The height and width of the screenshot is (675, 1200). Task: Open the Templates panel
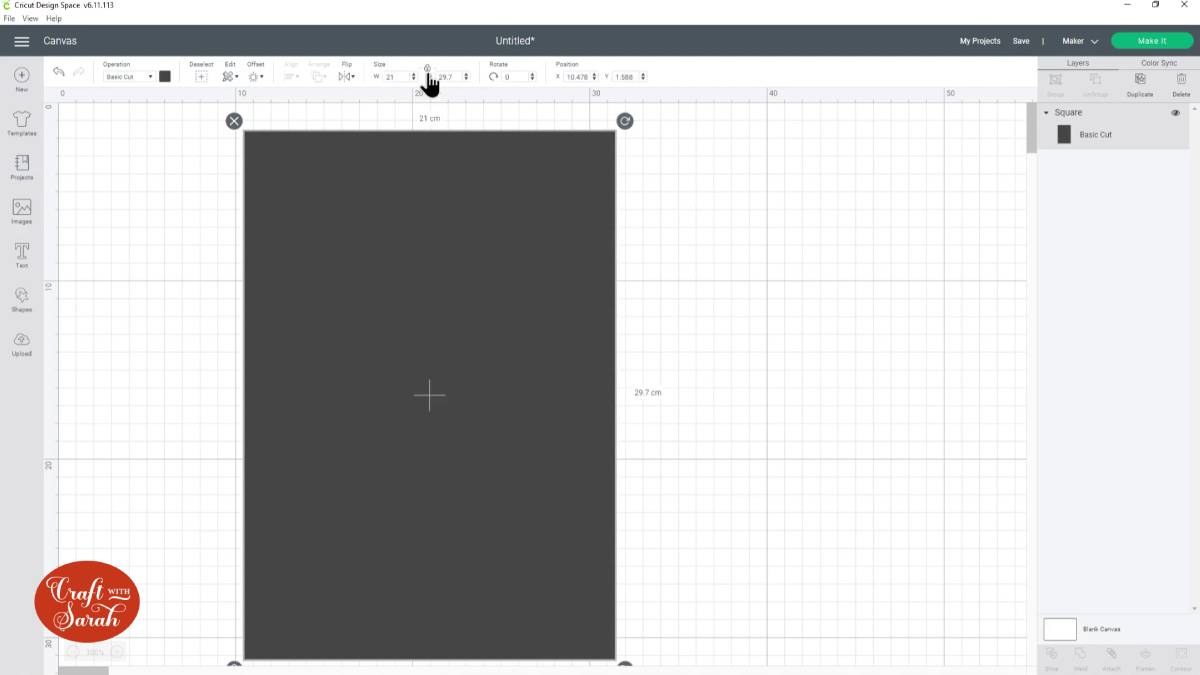[x=21, y=123]
